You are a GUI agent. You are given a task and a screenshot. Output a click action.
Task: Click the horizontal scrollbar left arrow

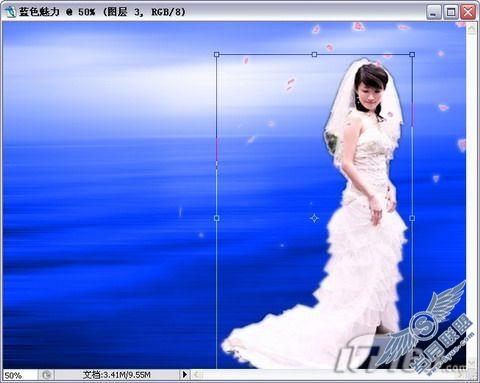(x=197, y=375)
